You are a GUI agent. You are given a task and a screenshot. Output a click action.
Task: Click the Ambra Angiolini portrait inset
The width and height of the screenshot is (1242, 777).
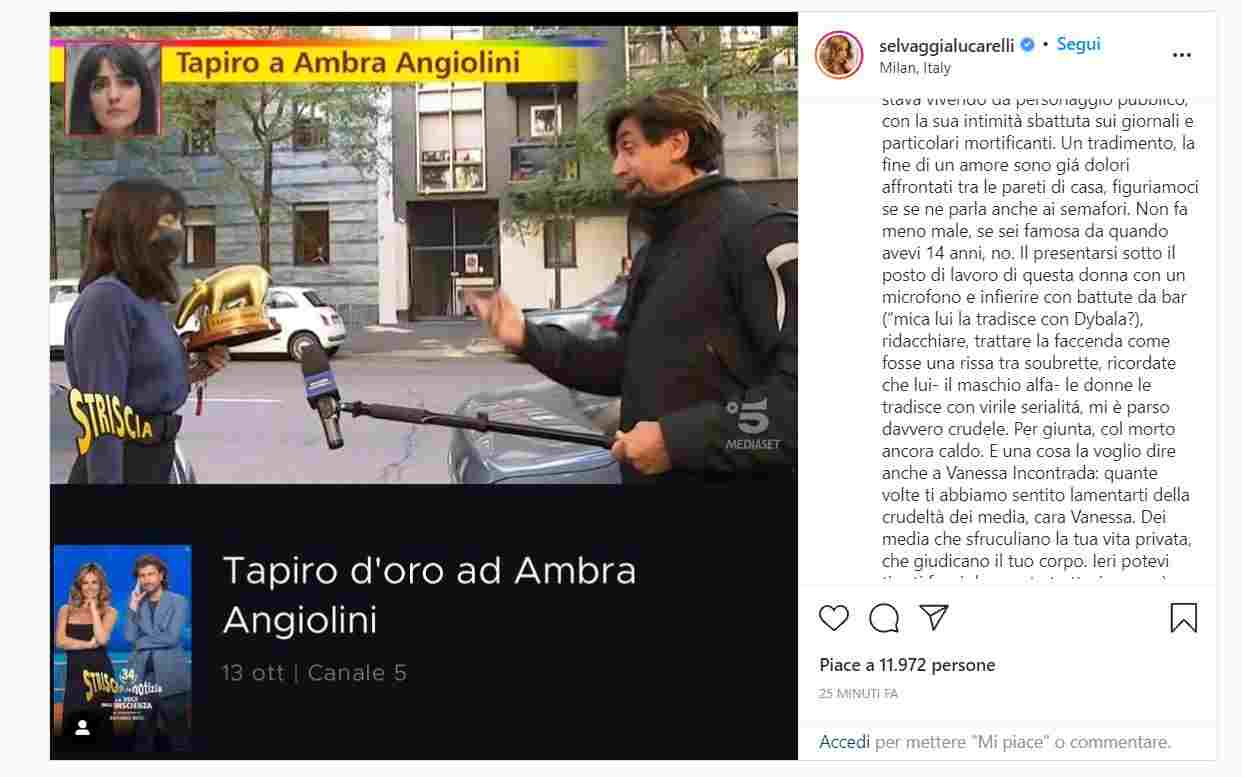(112, 88)
